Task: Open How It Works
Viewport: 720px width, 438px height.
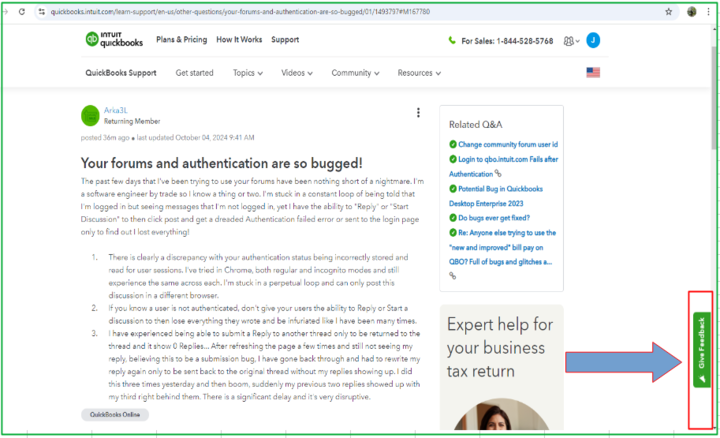Action: coord(239,39)
